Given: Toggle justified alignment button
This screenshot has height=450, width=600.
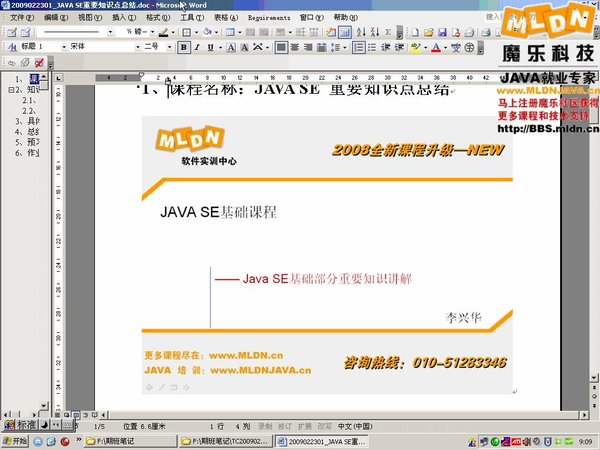Looking at the screenshot, I should (x=281, y=47).
